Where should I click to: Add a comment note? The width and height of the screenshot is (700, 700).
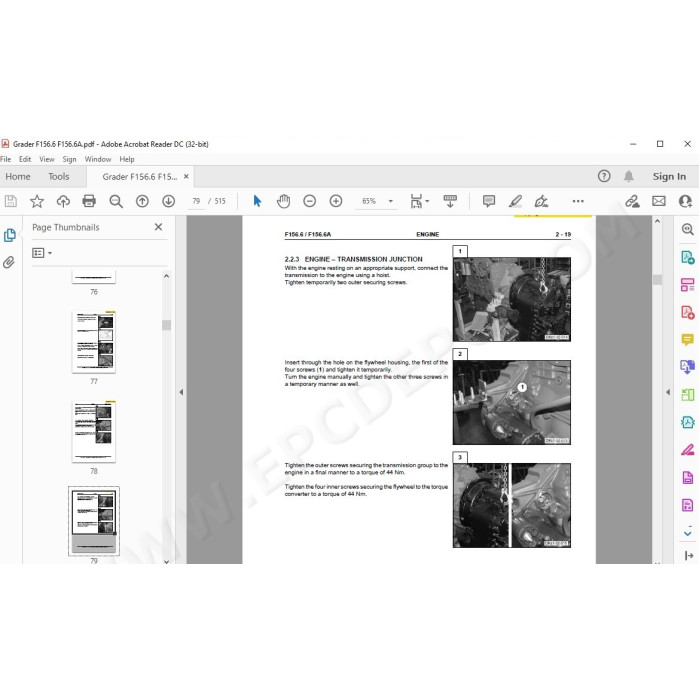[489, 201]
